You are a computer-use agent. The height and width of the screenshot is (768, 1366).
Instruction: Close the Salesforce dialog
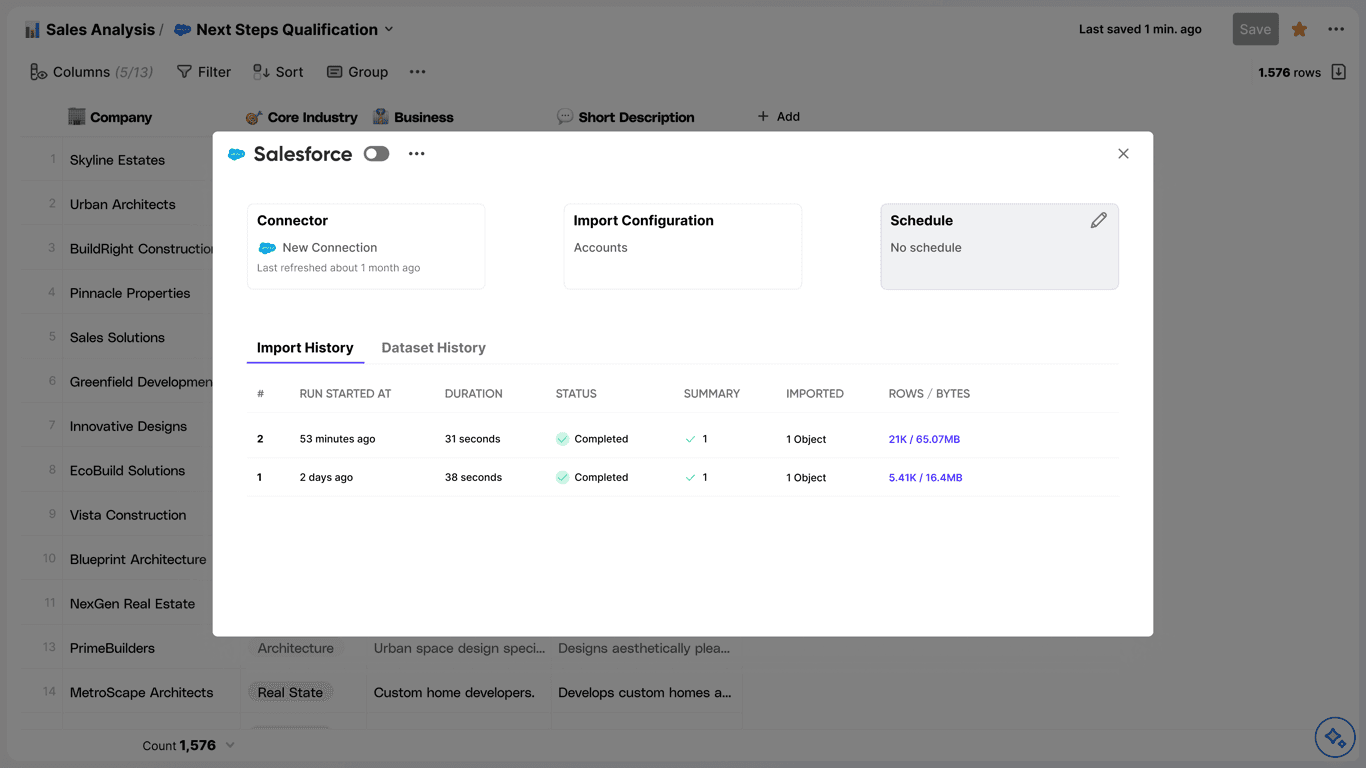coord(1123,154)
